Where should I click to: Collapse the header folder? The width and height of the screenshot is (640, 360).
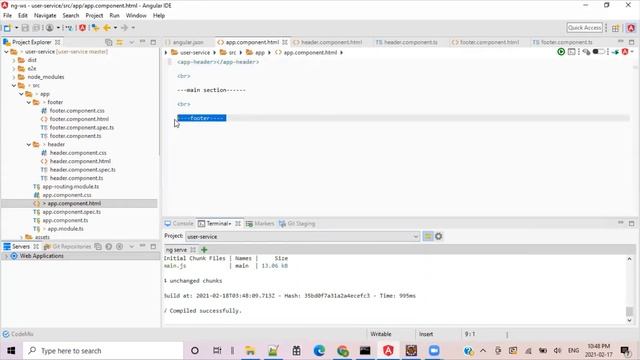coord(29,144)
